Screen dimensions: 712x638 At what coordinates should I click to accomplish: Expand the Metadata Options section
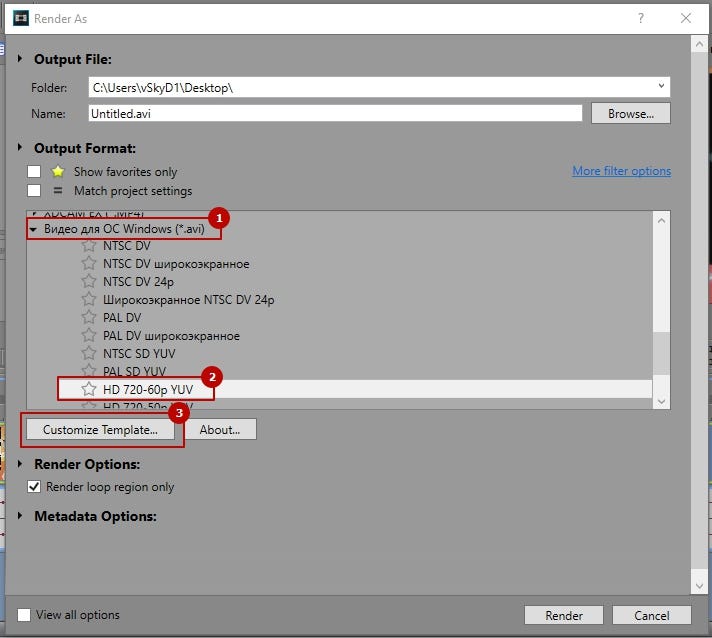(20, 516)
